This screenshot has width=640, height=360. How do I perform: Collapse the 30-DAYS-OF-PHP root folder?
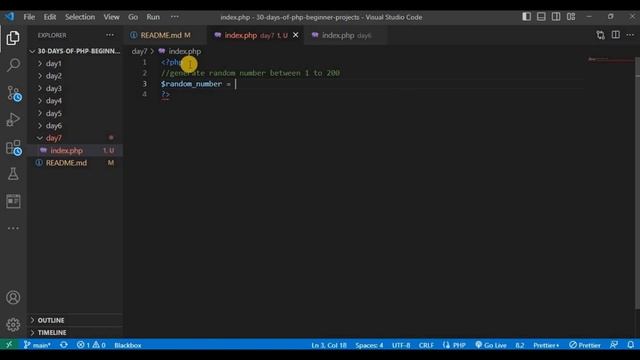pyautogui.click(x=76, y=51)
